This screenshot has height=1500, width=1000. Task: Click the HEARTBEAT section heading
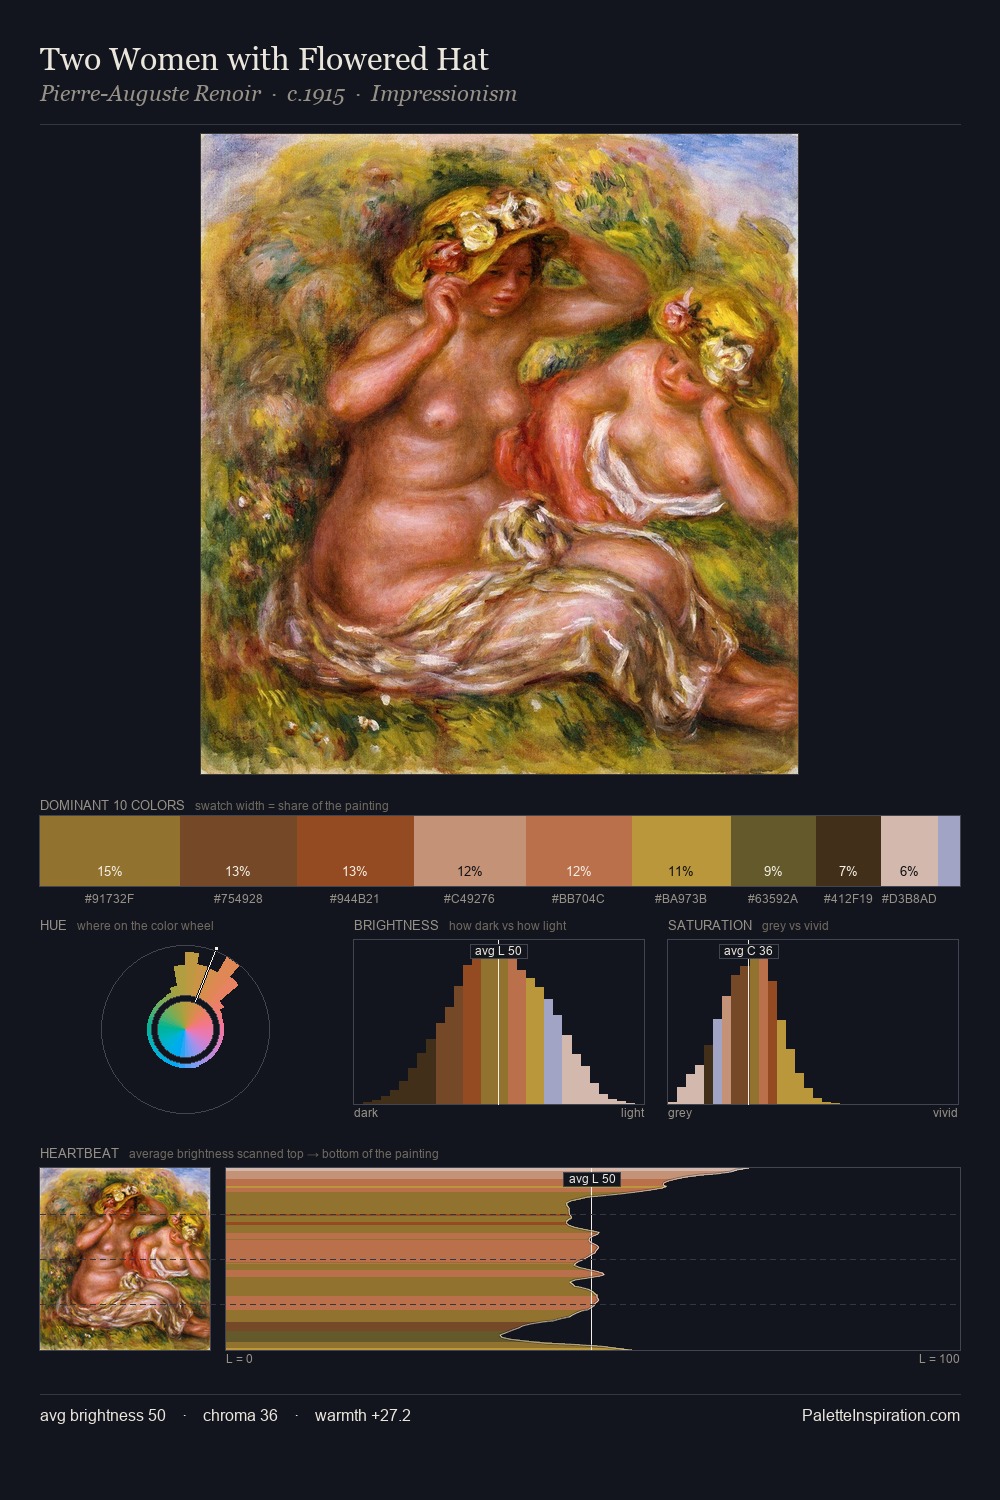coord(79,1153)
